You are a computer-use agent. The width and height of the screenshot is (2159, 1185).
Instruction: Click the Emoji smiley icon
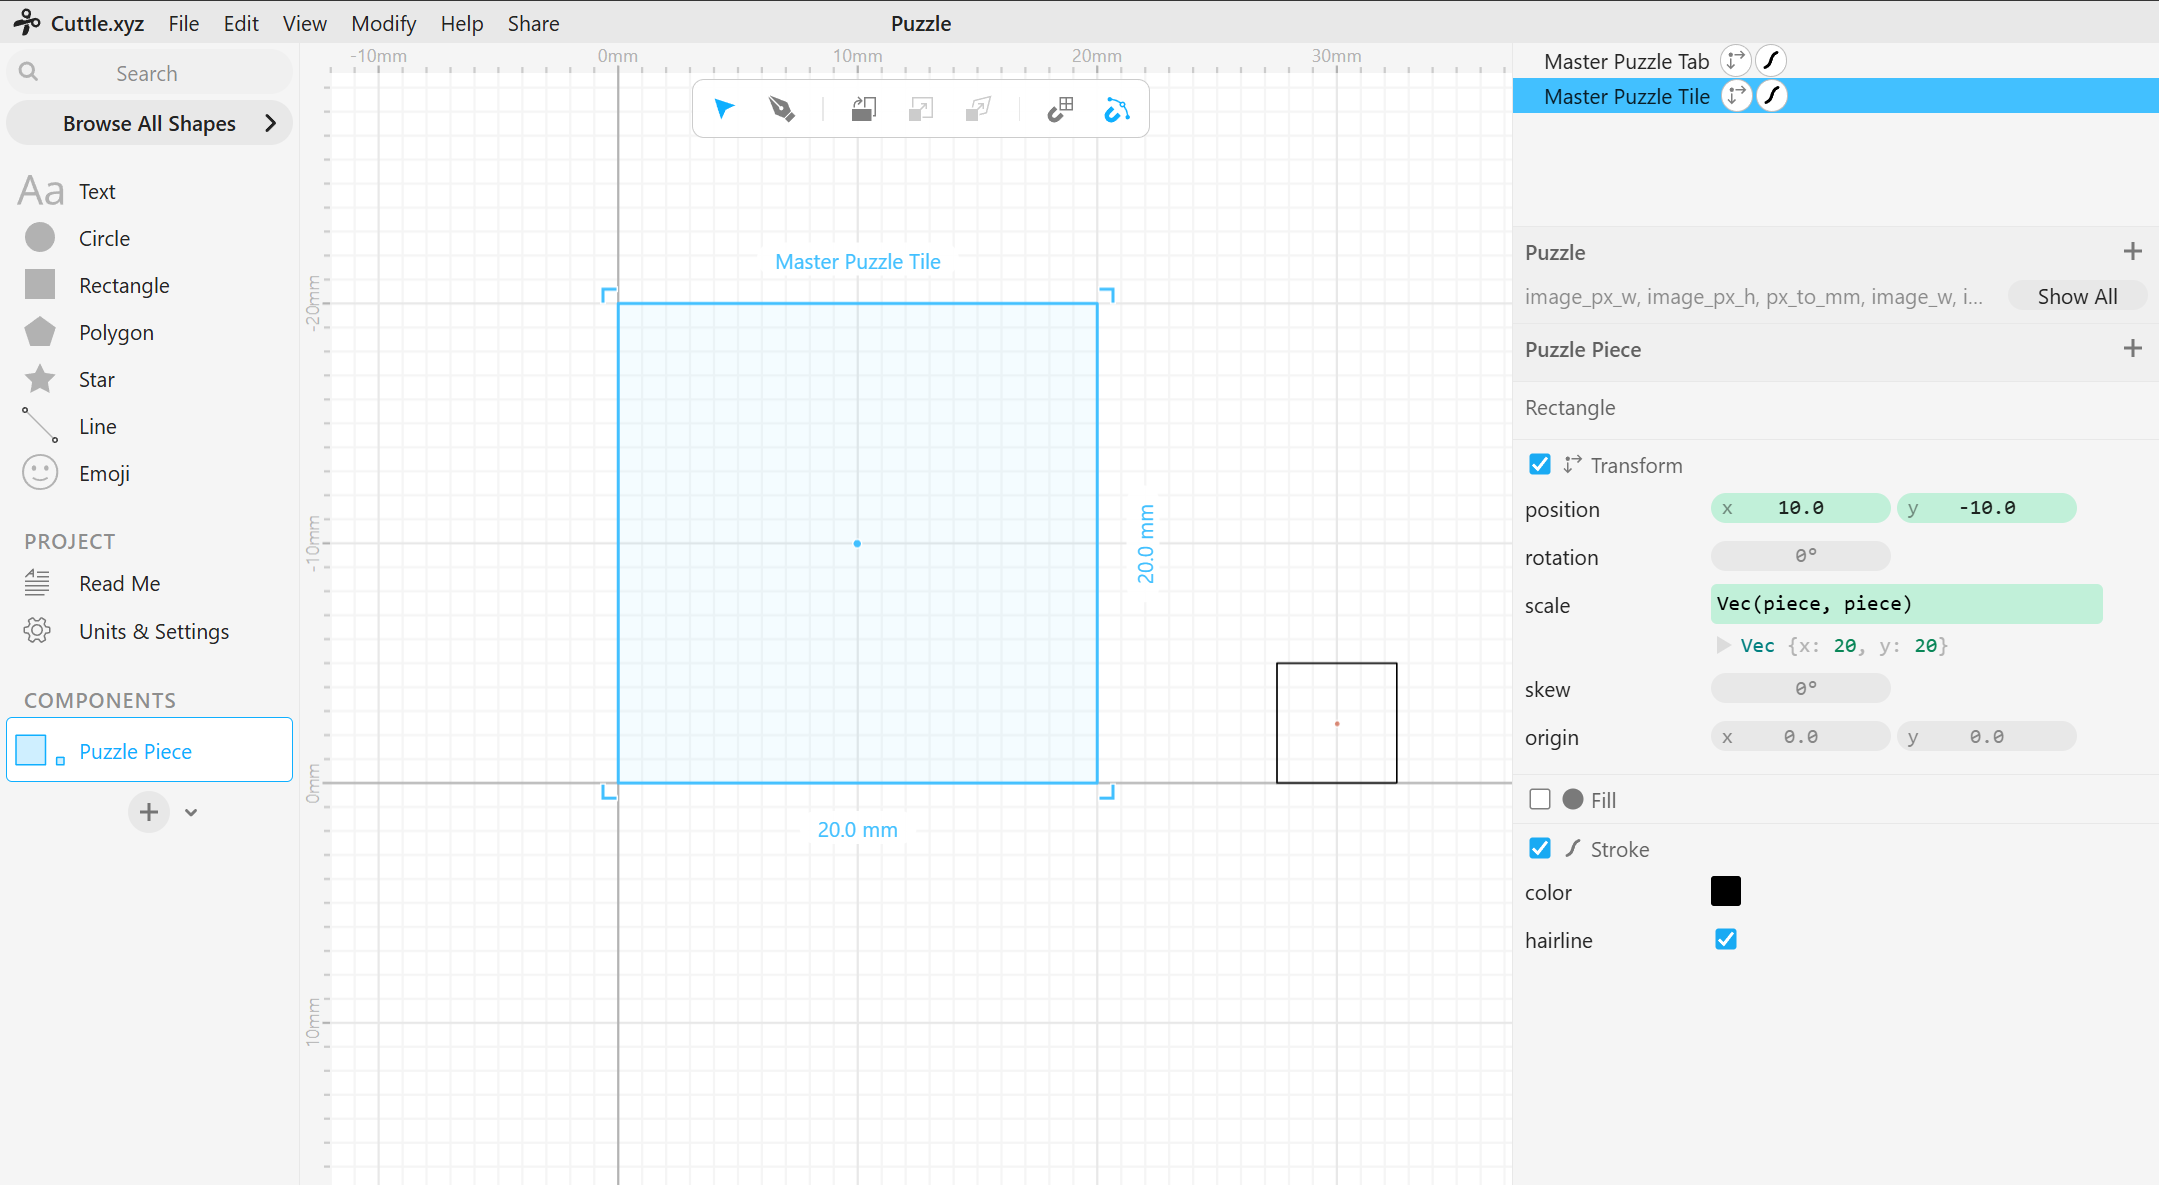40,472
